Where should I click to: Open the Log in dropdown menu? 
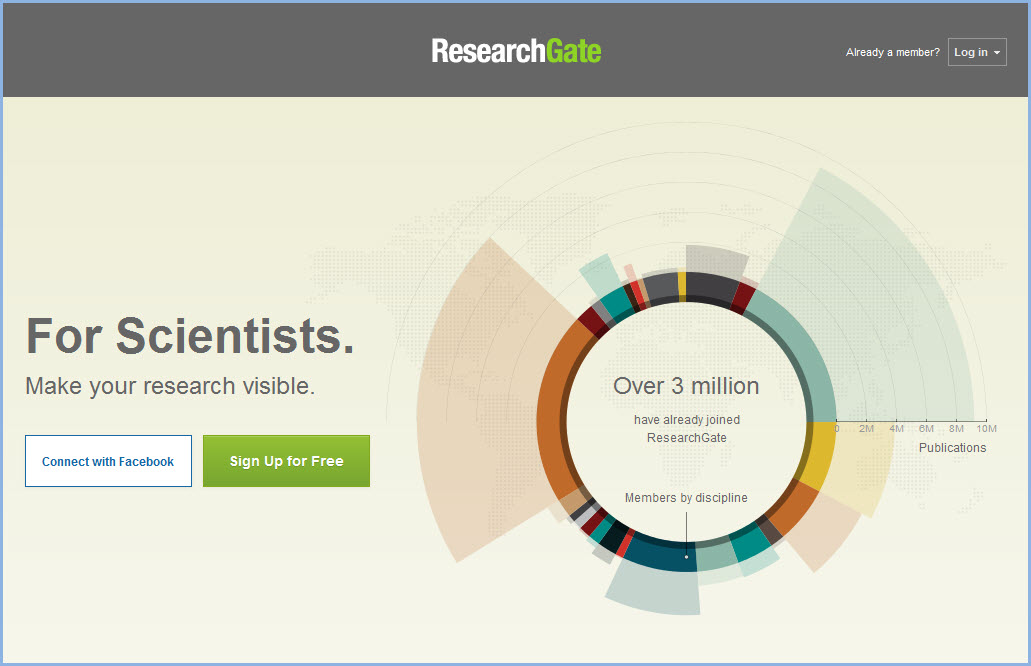click(x=977, y=53)
